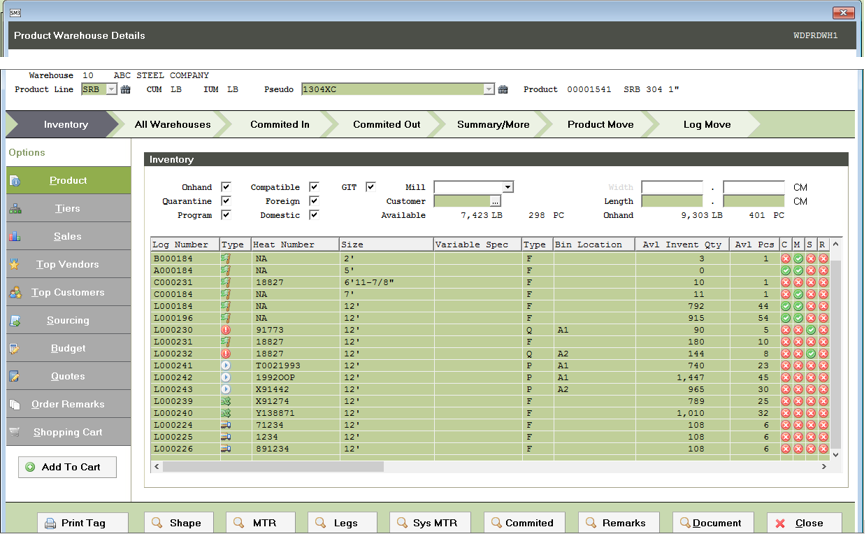Open the Product Line lookup binoculars icon
This screenshot has height=535, width=865.
(126, 89)
